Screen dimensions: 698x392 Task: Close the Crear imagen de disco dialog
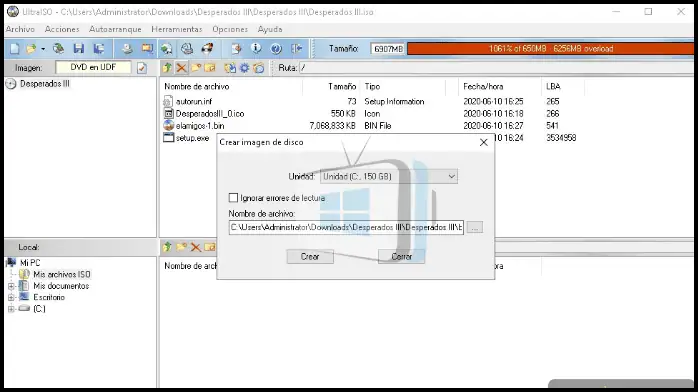pos(483,142)
